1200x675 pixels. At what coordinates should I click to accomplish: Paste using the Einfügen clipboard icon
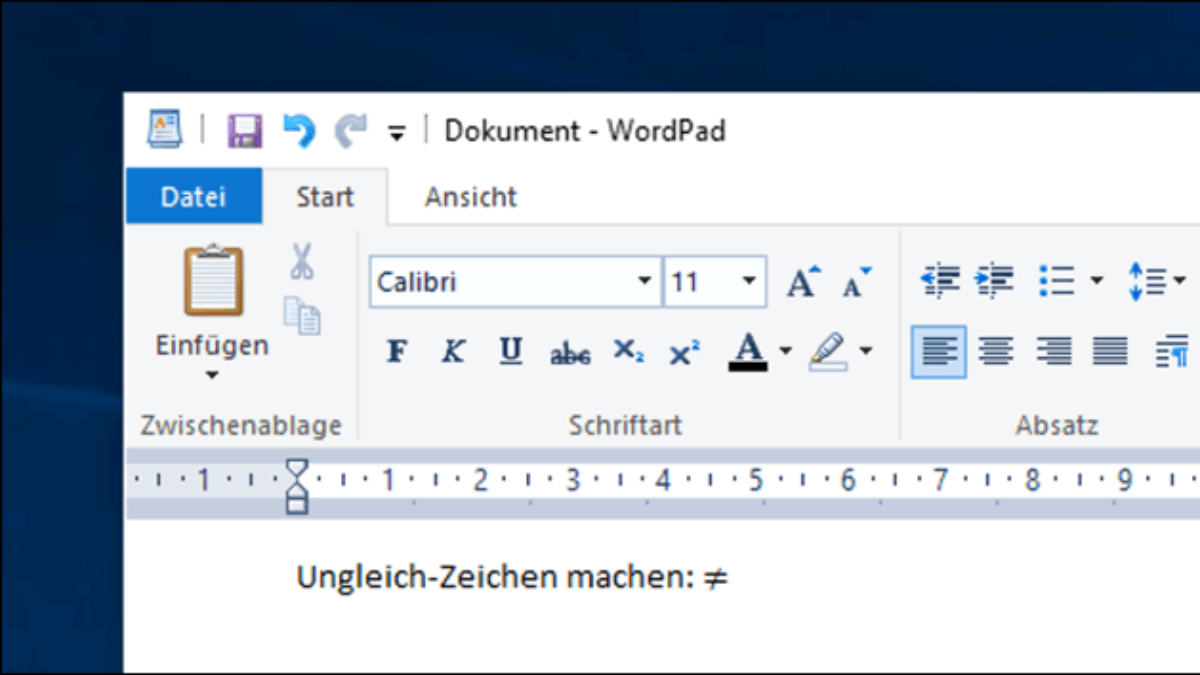coord(213,281)
